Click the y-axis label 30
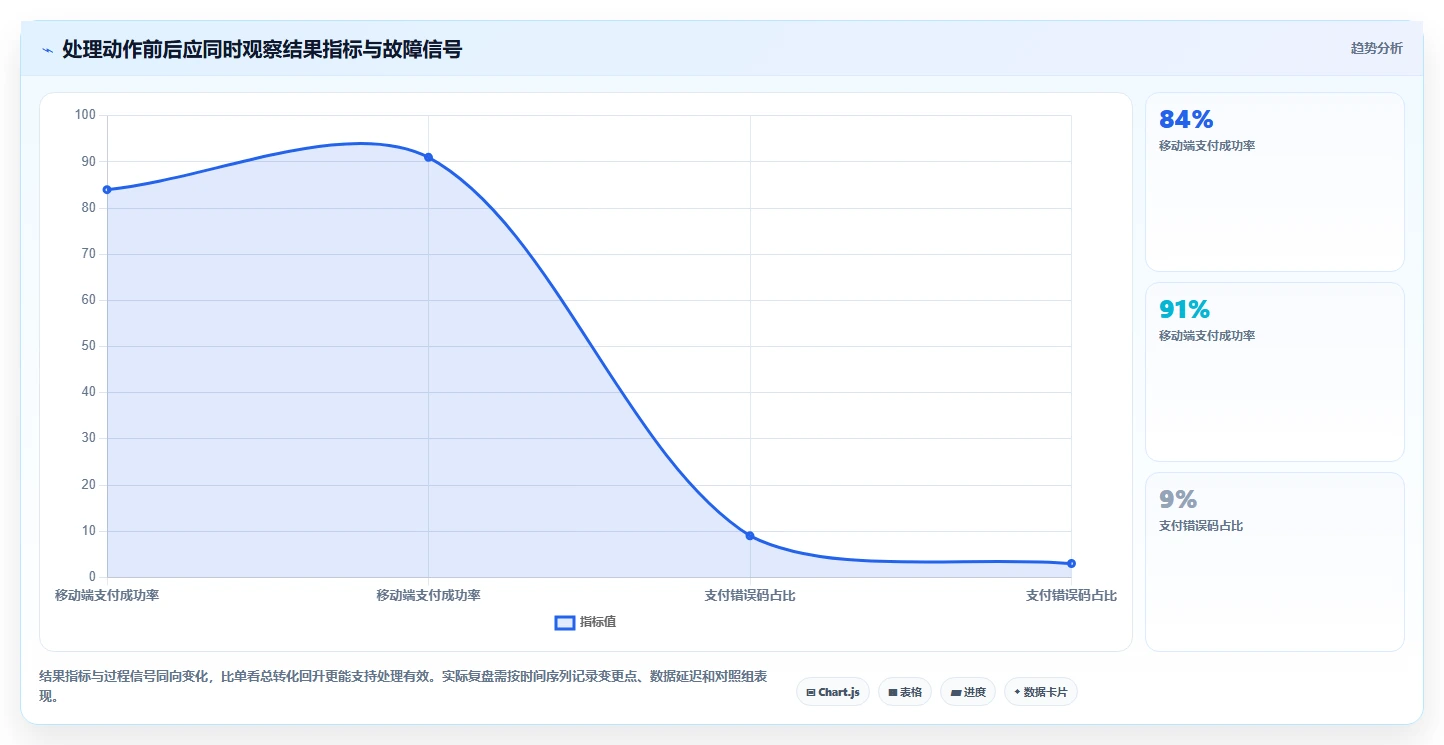 (x=89, y=438)
